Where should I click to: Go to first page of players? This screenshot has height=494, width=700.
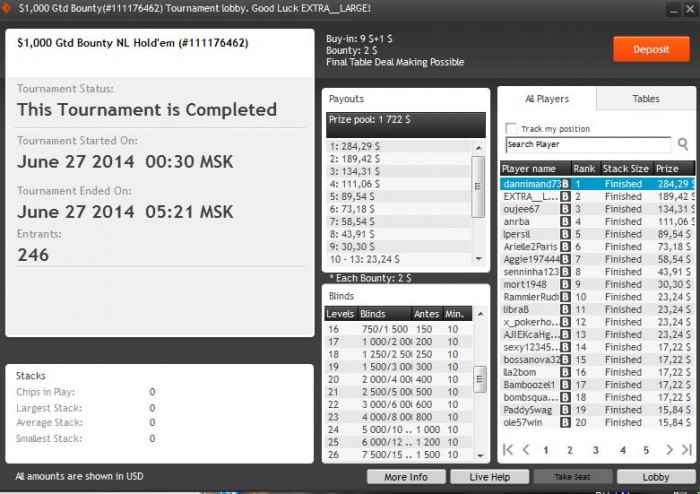click(x=508, y=450)
